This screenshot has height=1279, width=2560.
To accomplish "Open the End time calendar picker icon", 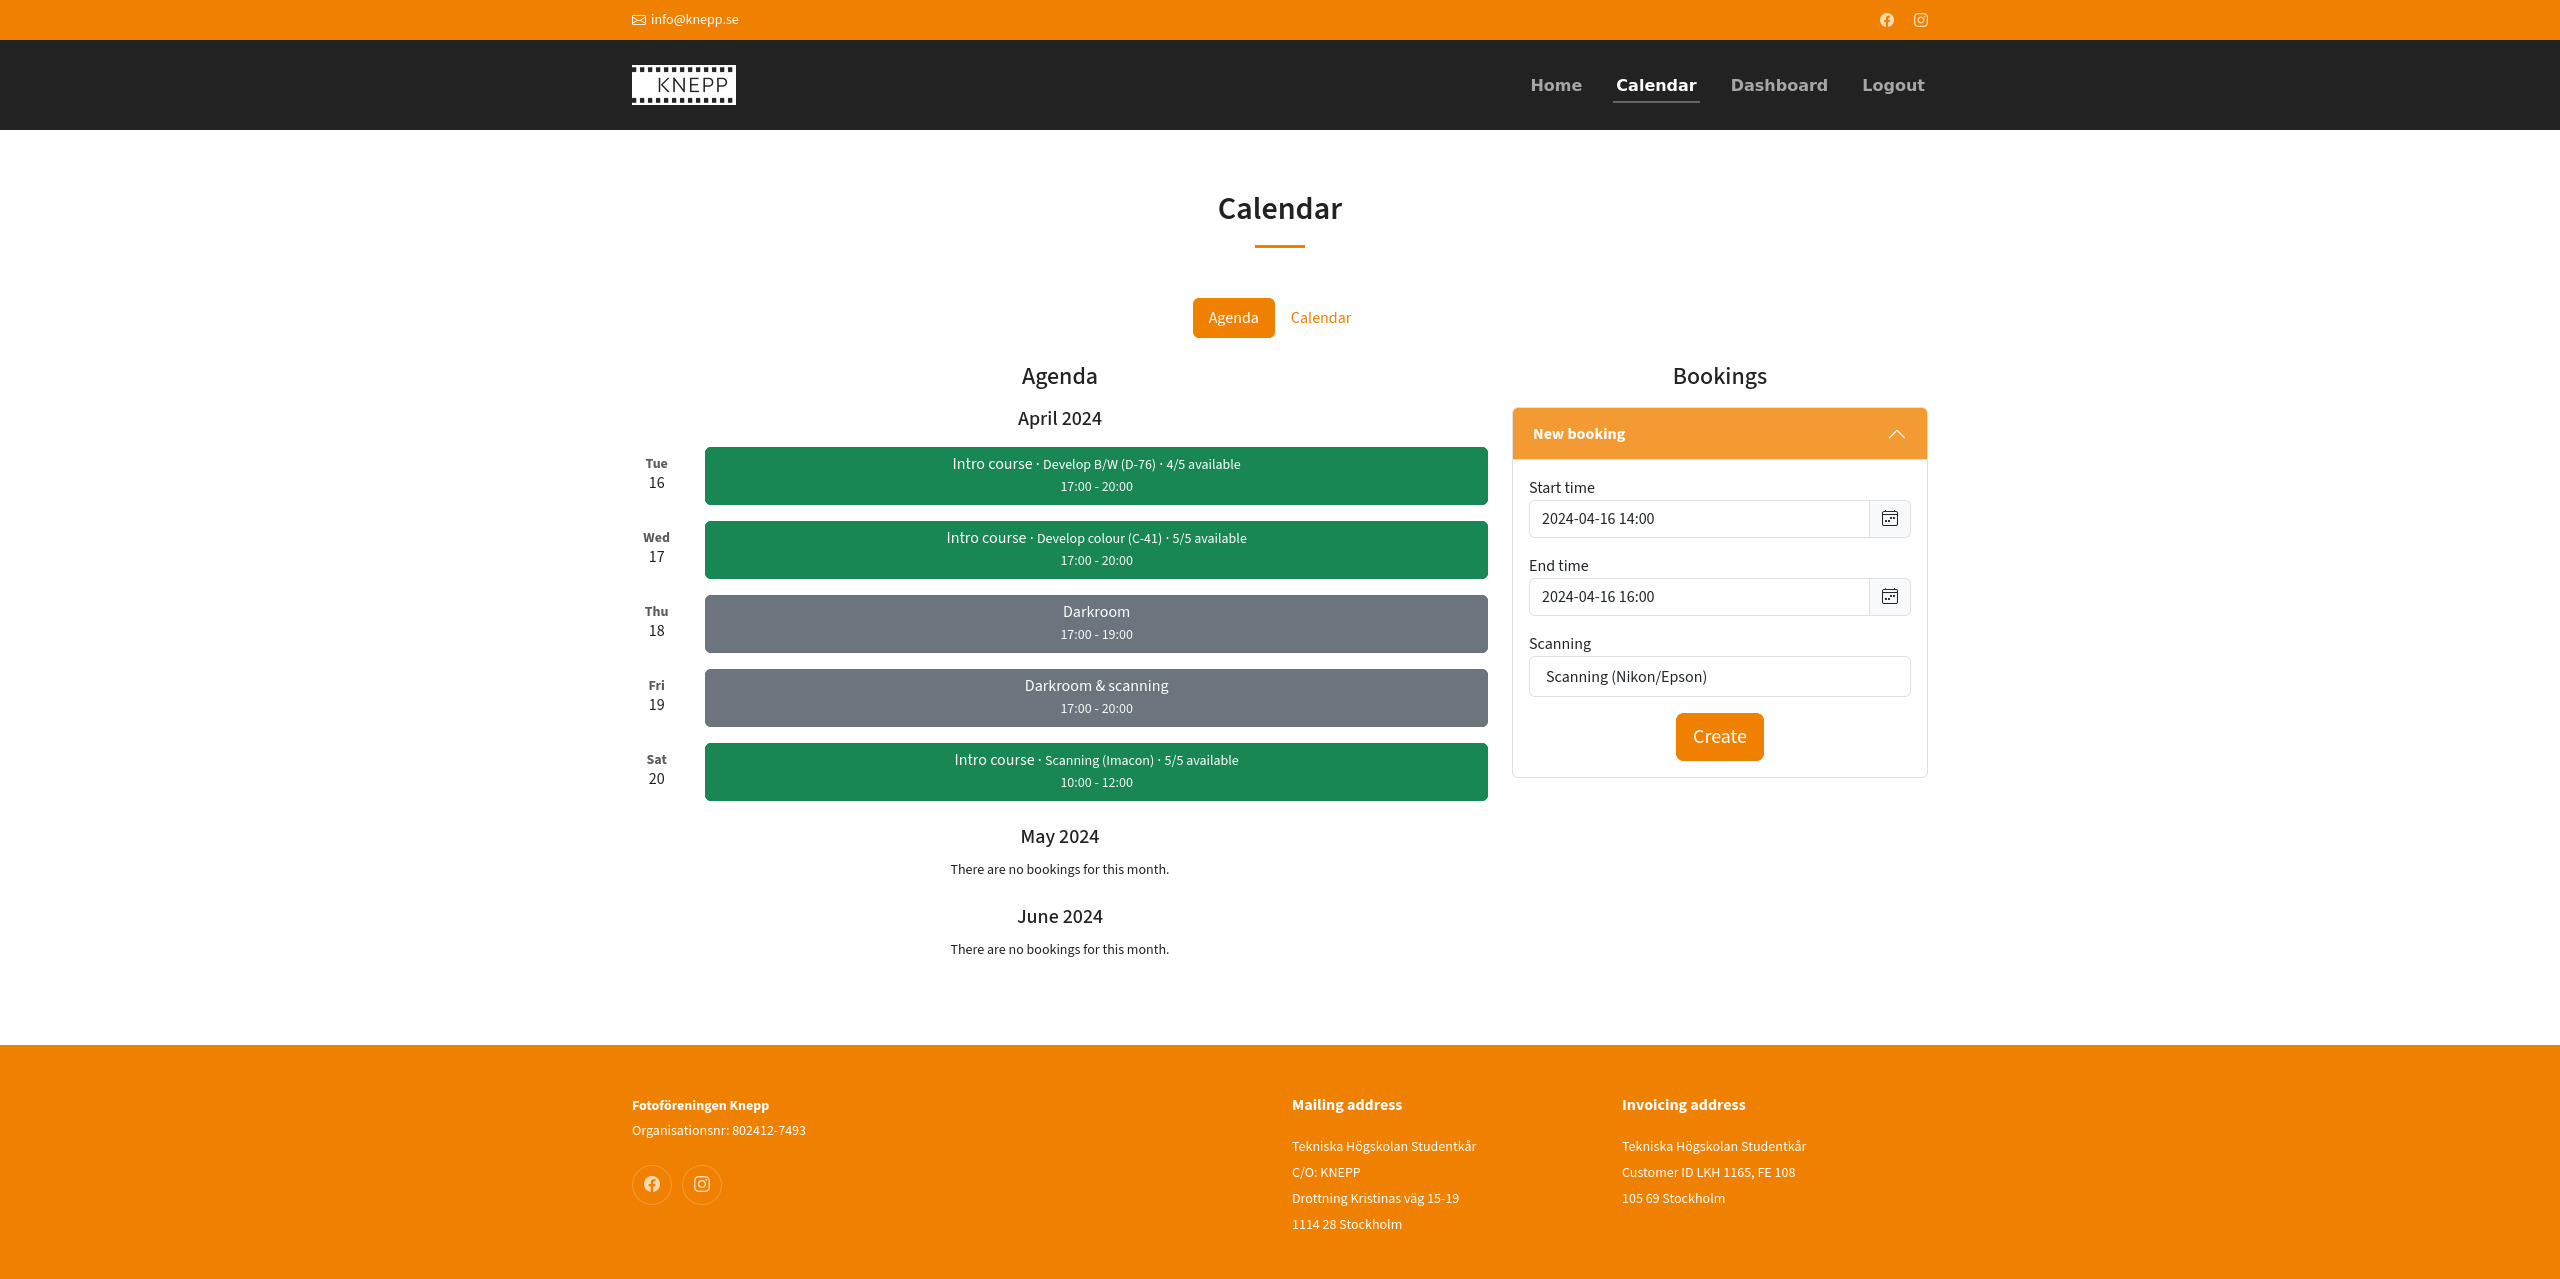I will [1889, 597].
